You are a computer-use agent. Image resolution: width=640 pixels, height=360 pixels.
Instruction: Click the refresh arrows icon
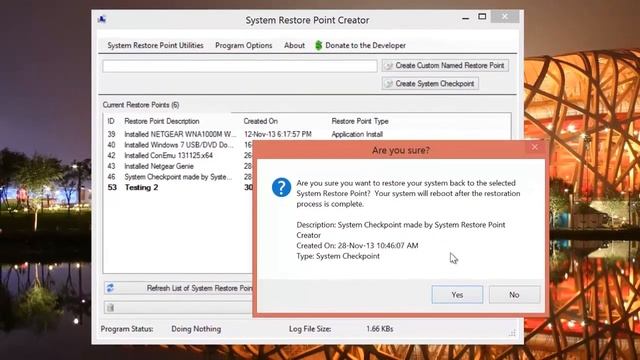[x=110, y=288]
